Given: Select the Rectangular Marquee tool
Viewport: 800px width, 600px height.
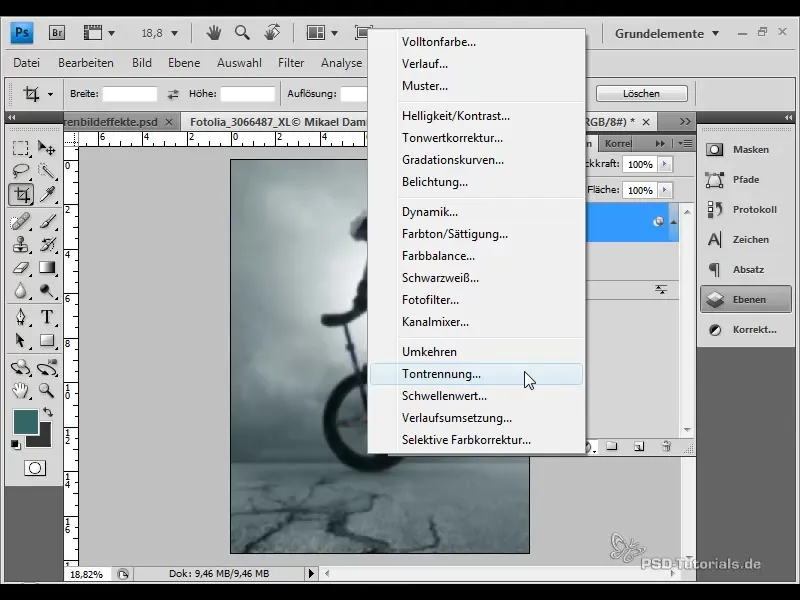Looking at the screenshot, I should click(20, 148).
